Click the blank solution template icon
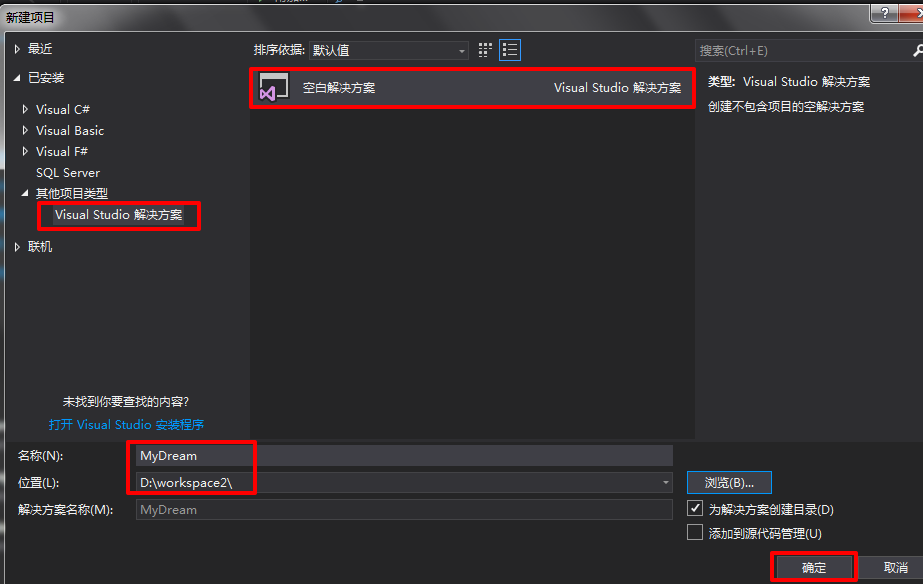The image size is (923, 584). click(274, 87)
